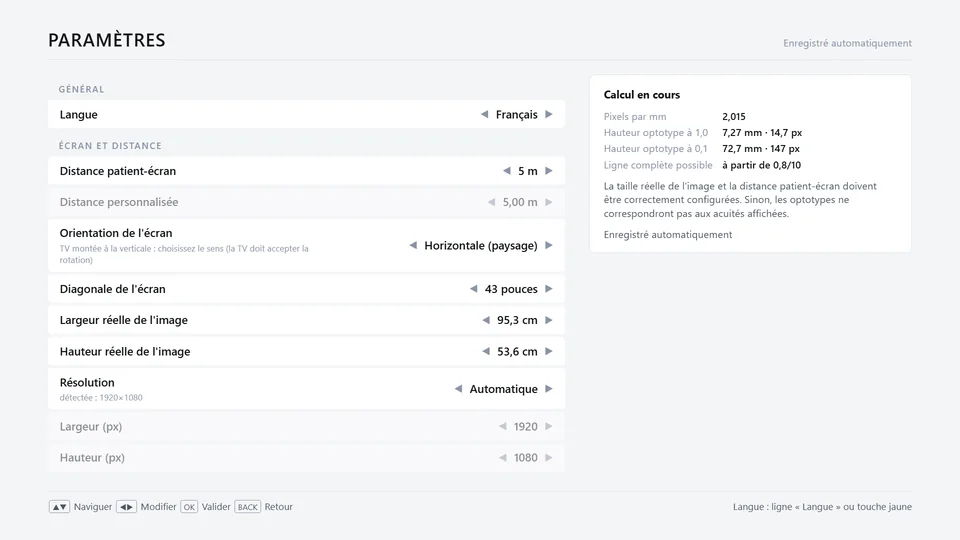Increase Distance patient-écran with right arrow

click(549, 171)
